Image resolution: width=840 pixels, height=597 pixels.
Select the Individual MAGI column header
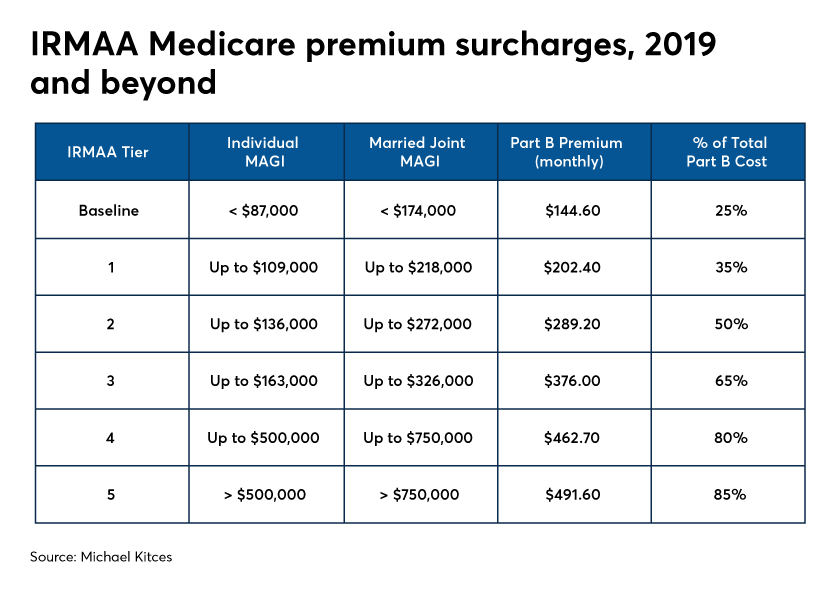pyautogui.click(x=263, y=152)
